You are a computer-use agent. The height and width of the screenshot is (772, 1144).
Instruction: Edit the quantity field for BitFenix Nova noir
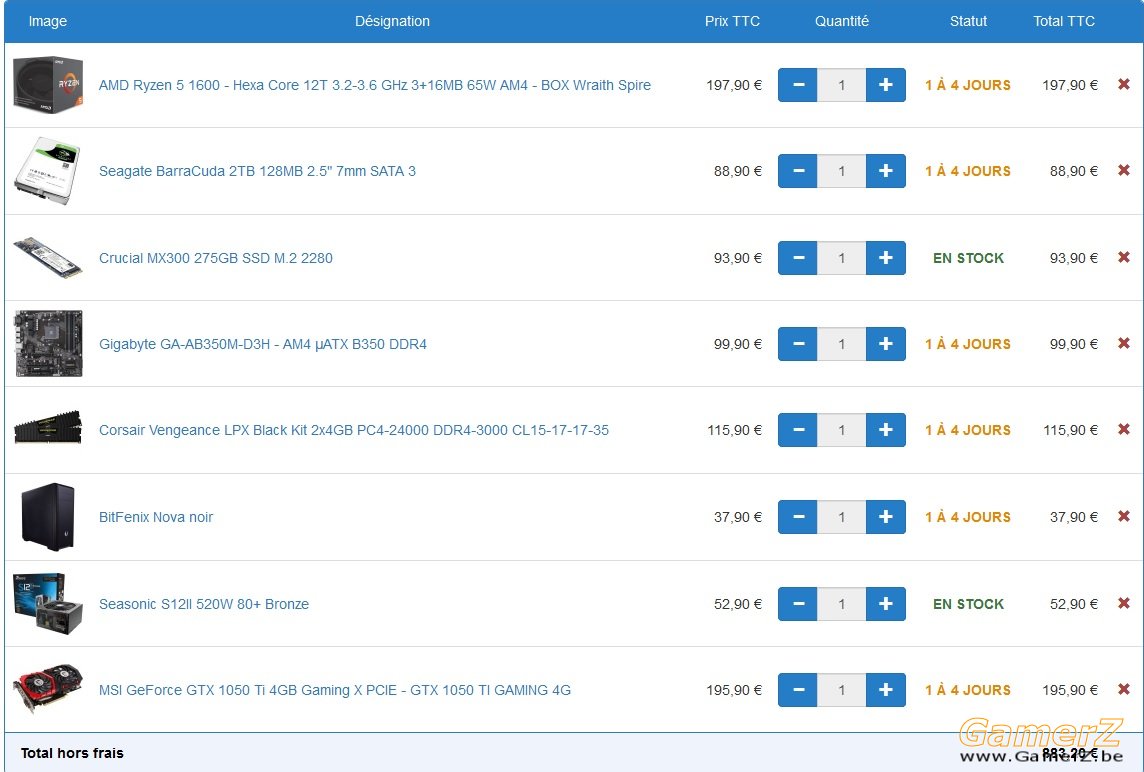[842, 517]
